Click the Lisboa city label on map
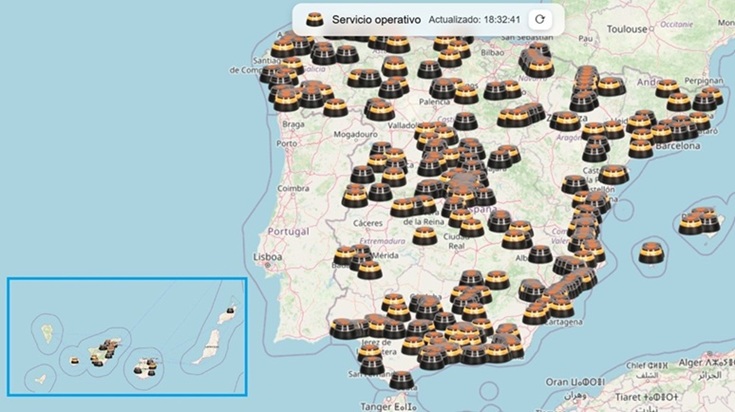The width and height of the screenshot is (735, 412). (267, 257)
